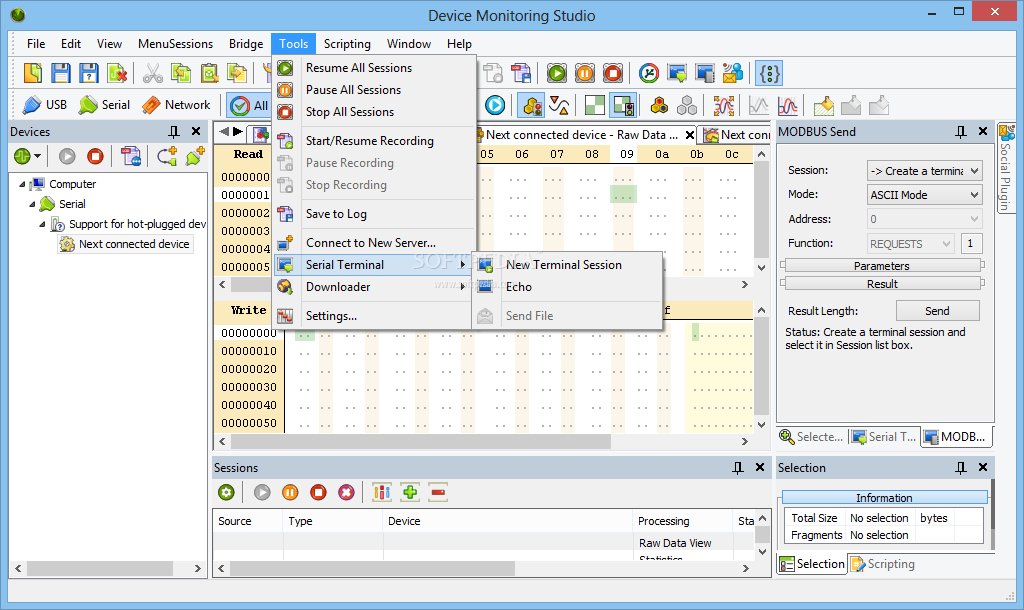Collapse the Computer tree node
This screenshot has width=1024, height=610.
click(22, 184)
